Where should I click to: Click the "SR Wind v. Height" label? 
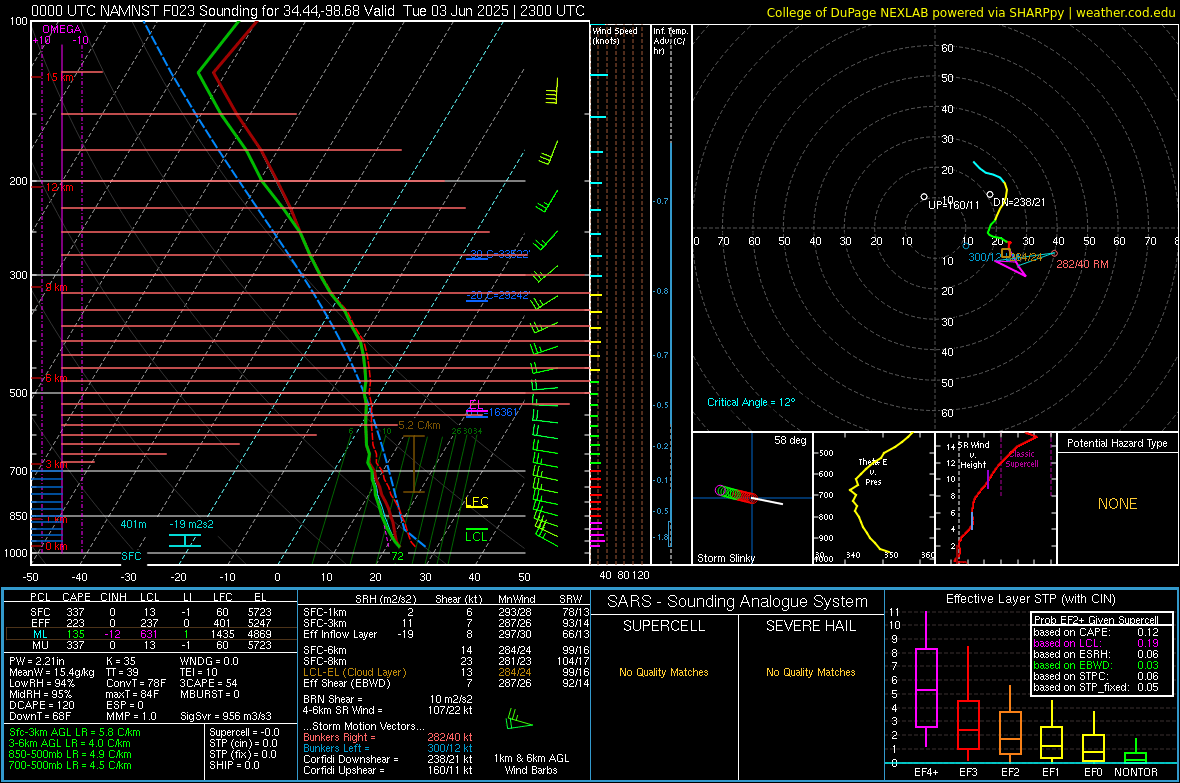pyautogui.click(x=974, y=455)
